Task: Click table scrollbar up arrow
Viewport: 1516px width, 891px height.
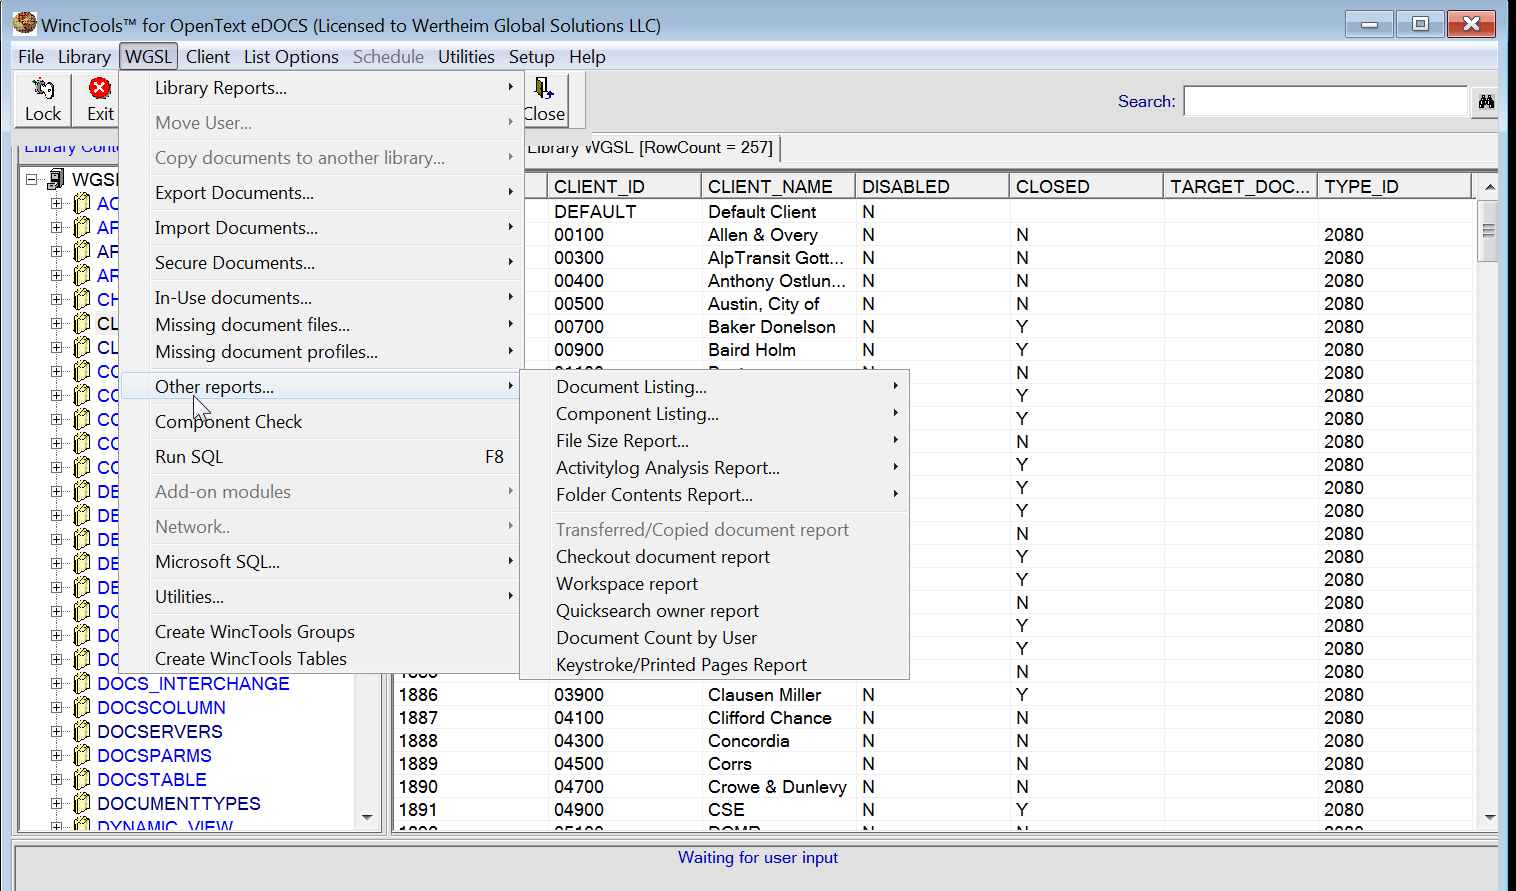Action: (1489, 187)
